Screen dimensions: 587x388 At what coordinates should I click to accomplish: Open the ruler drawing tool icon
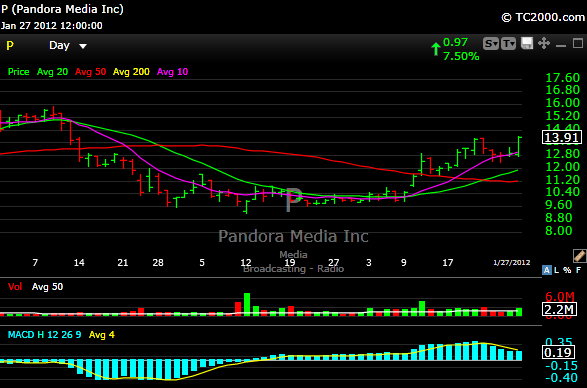[x=579, y=256]
